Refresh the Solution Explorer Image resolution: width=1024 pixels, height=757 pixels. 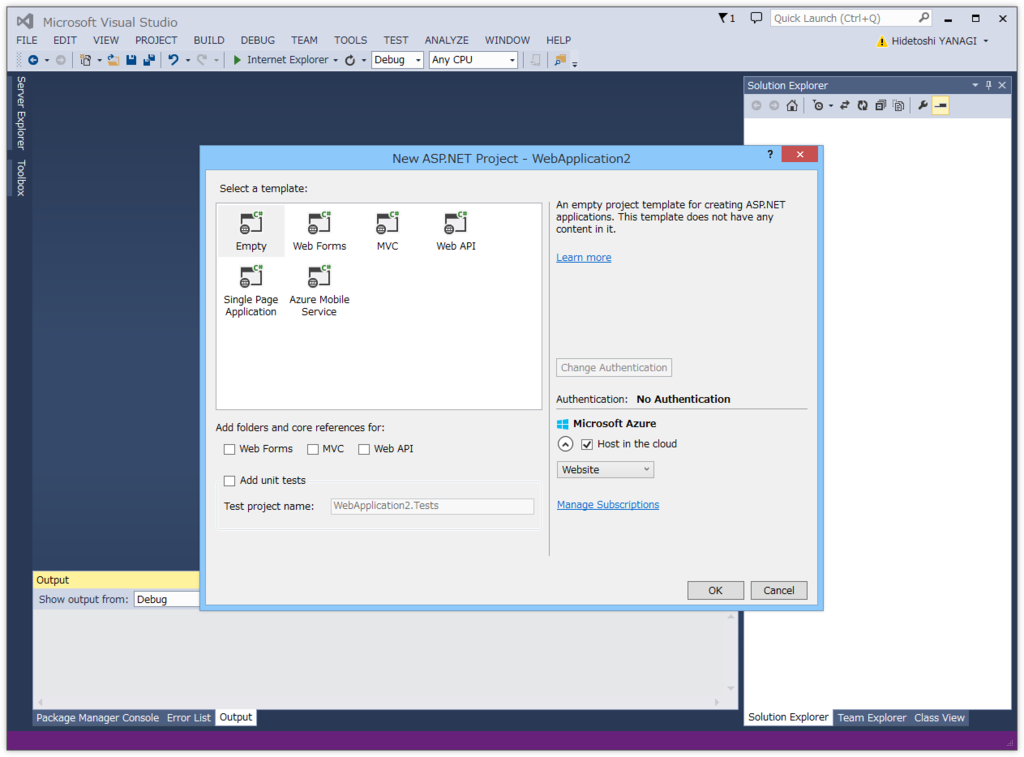click(863, 106)
